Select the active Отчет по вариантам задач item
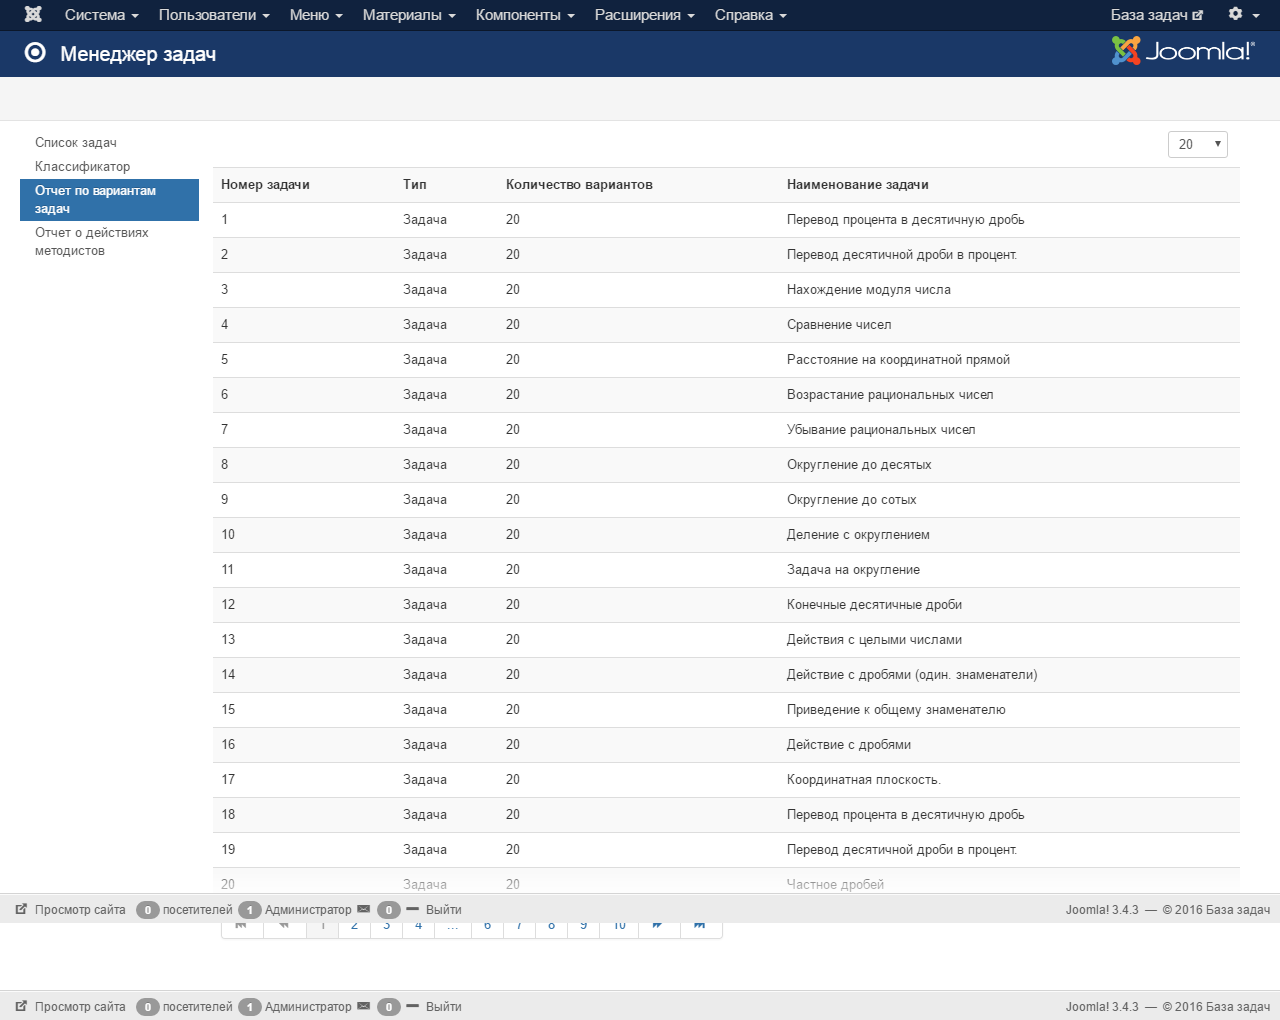The width and height of the screenshot is (1280, 1020). 109,200
